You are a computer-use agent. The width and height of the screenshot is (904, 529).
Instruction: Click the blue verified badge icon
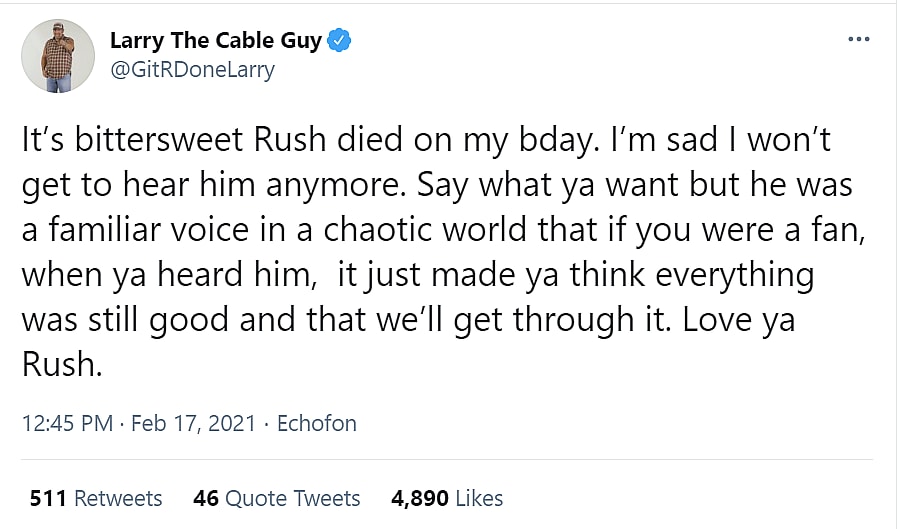pyautogui.click(x=340, y=41)
